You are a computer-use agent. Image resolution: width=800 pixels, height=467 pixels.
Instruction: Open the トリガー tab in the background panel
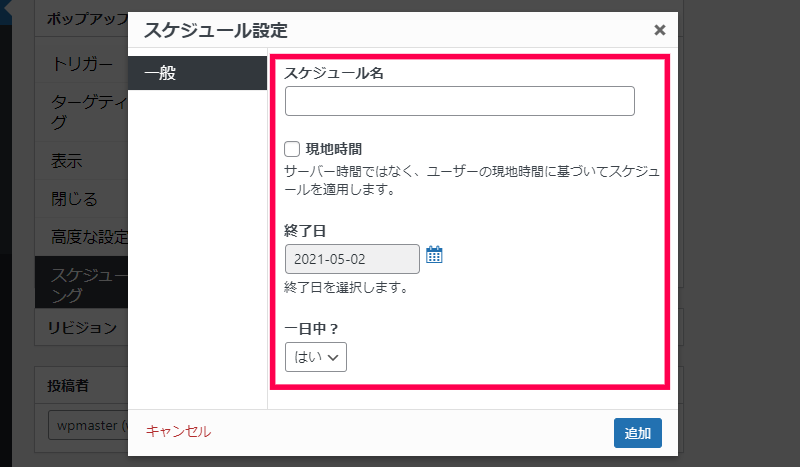point(82,64)
